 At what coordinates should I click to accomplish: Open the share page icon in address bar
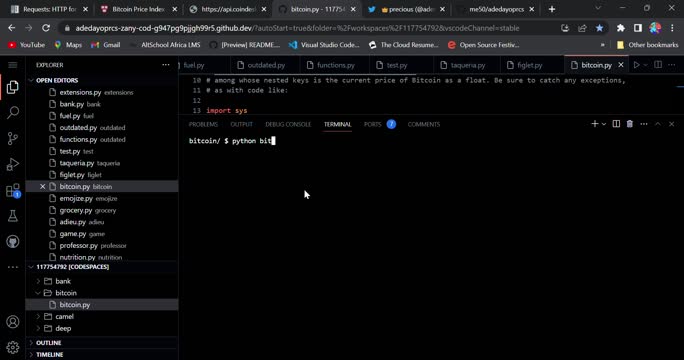coord(582,28)
